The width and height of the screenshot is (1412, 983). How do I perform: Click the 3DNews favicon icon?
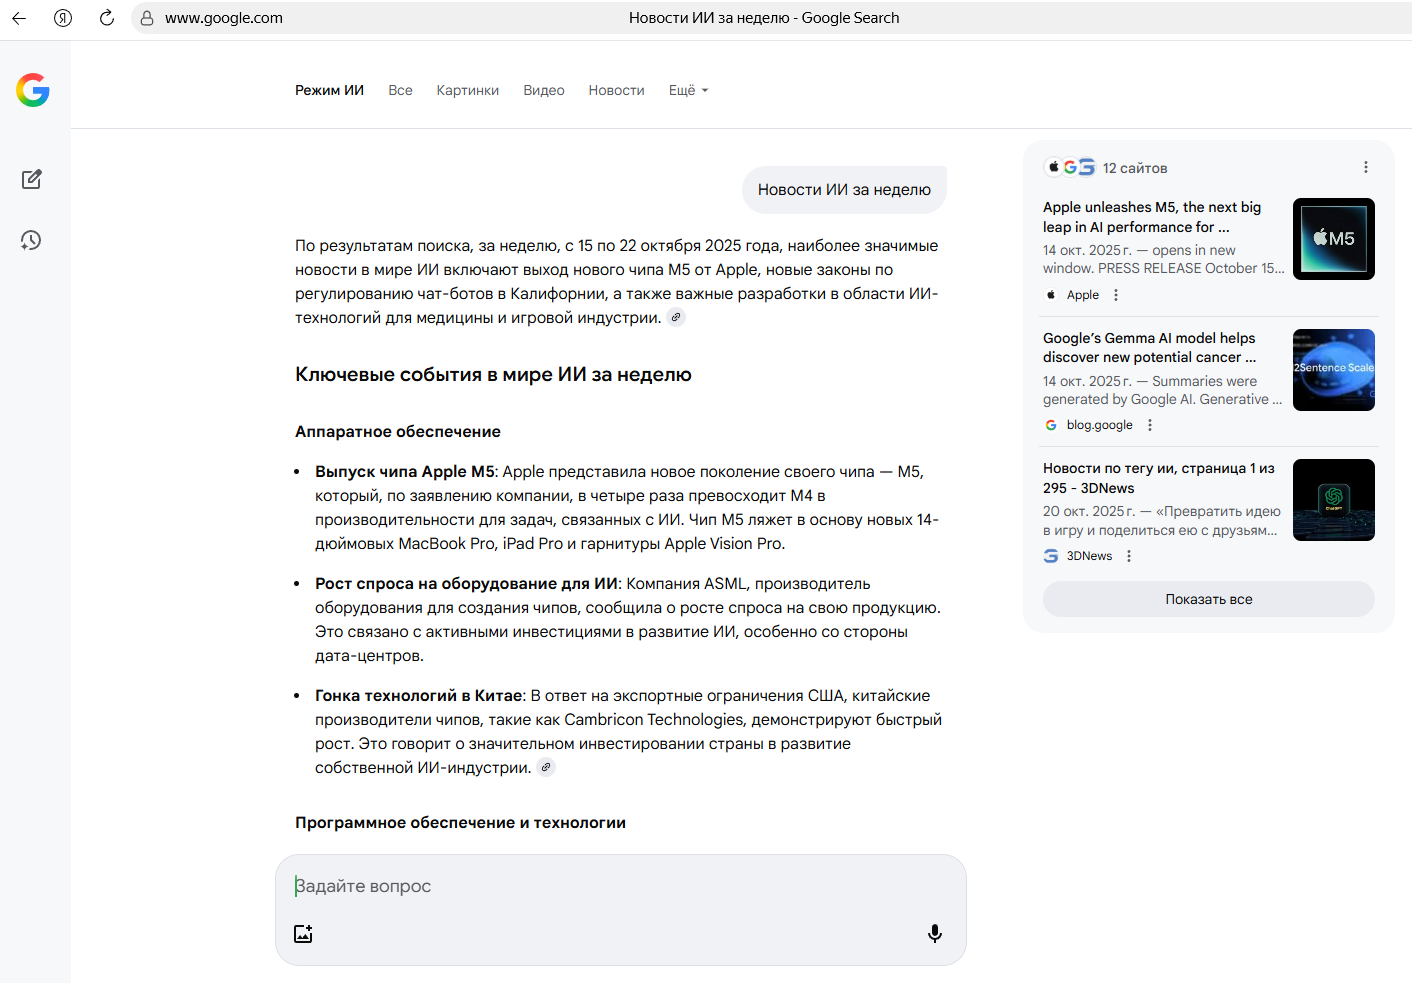click(1051, 556)
